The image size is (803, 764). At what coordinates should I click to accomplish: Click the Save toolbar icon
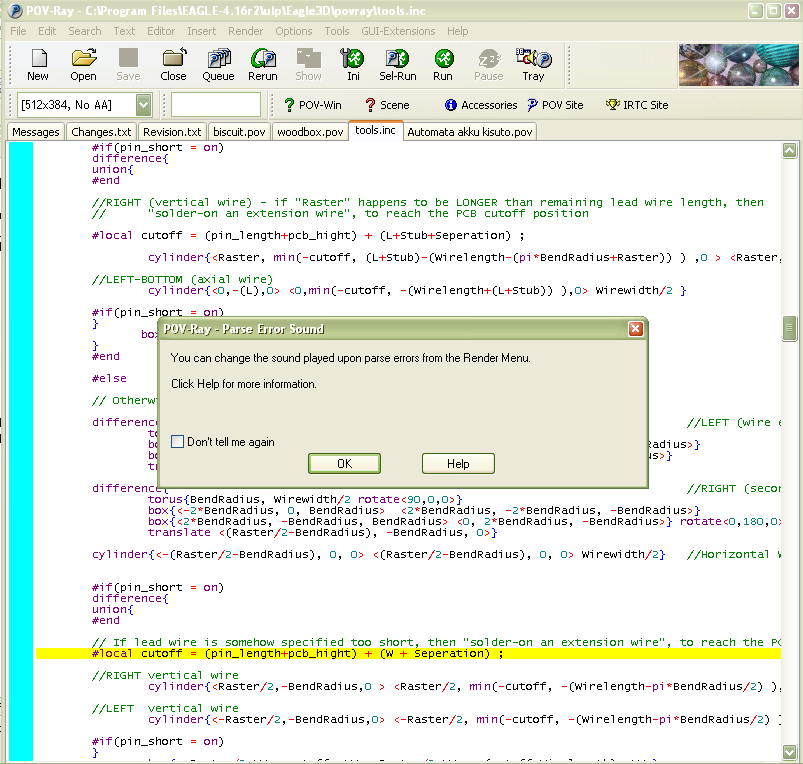coord(128,65)
